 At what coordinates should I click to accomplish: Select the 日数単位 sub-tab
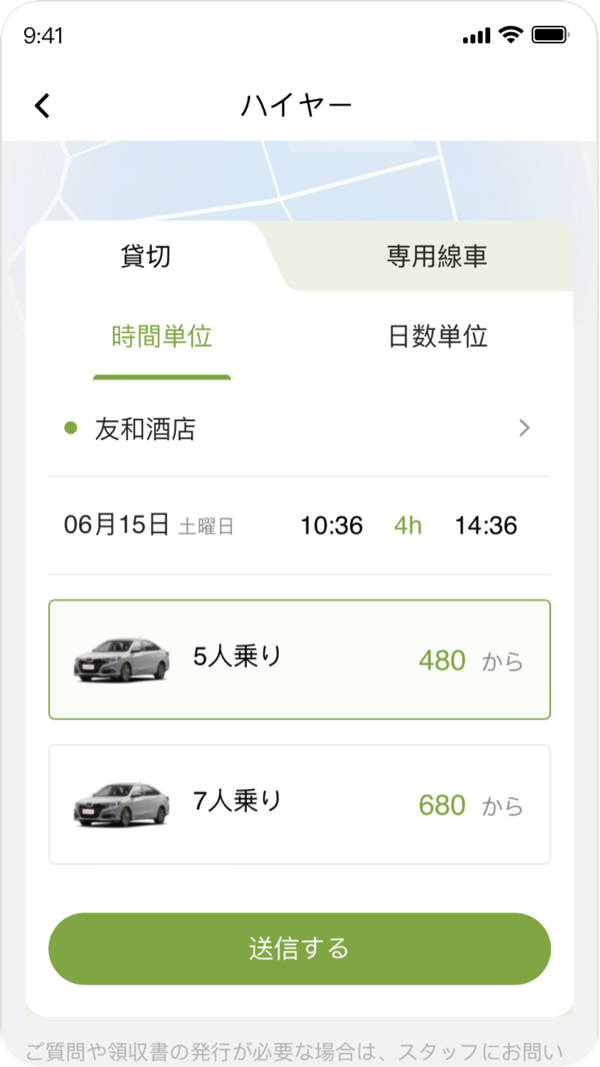click(x=437, y=337)
